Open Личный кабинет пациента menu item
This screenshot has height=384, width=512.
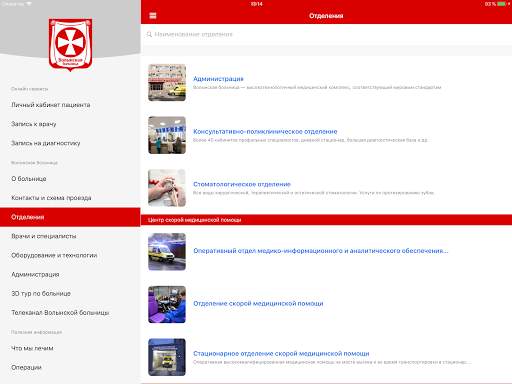51,105
